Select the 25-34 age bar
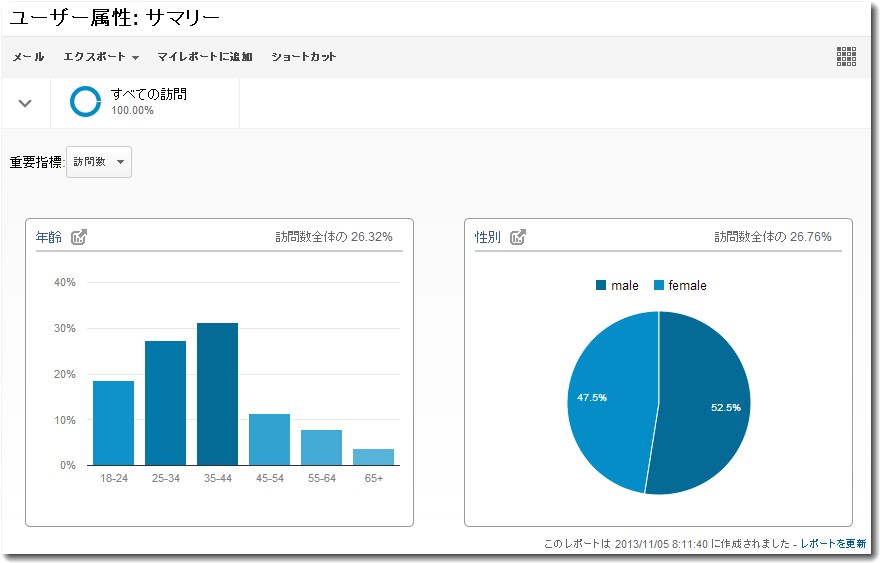Viewport: 880px width, 563px height. [166, 403]
